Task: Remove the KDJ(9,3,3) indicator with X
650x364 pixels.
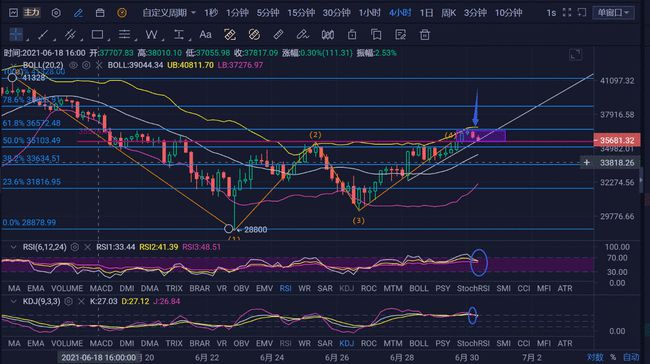Action: (81, 301)
